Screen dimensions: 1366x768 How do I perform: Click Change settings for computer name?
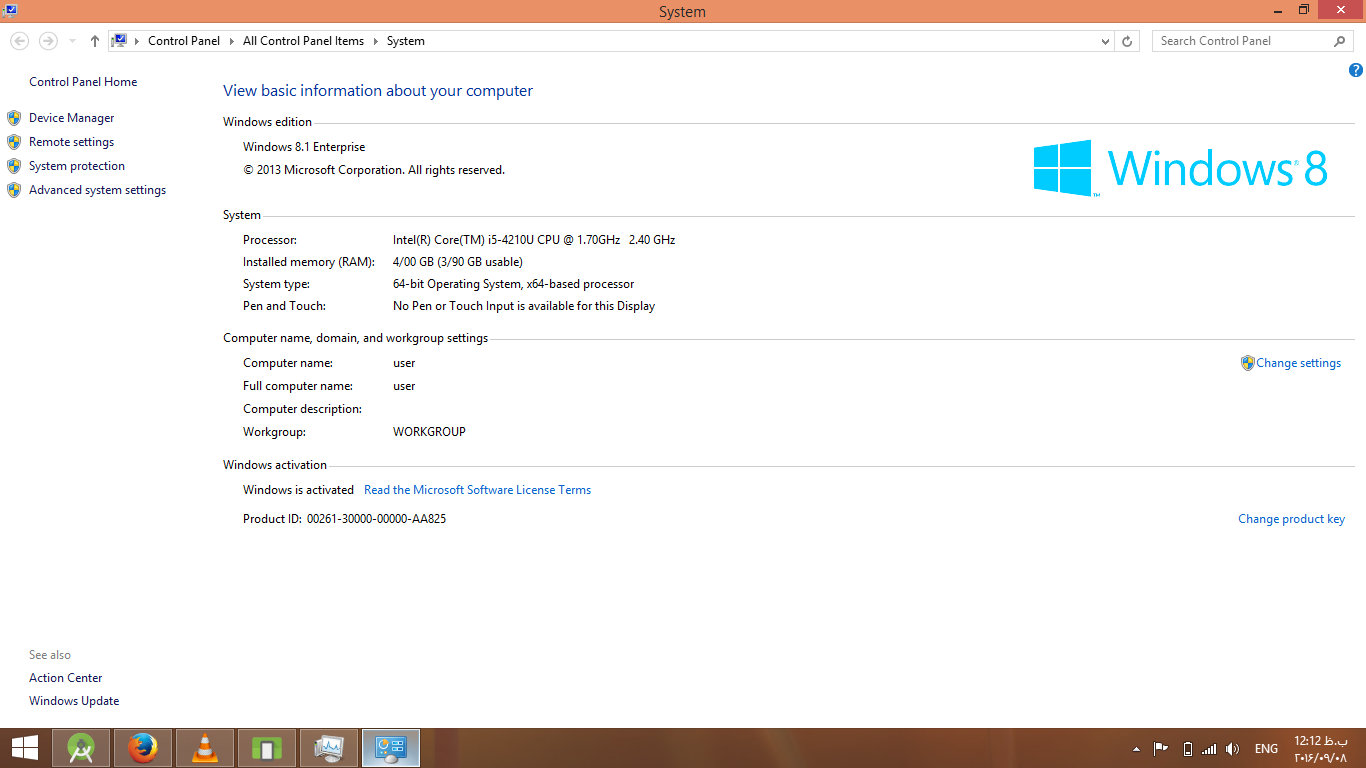coord(1299,363)
